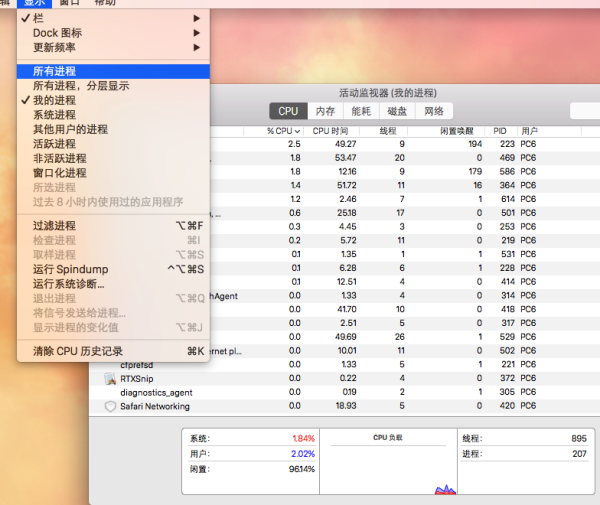Click the 活动监视器 (我的进程) window title
Image resolution: width=600 pixels, height=505 pixels.
(x=388, y=93)
